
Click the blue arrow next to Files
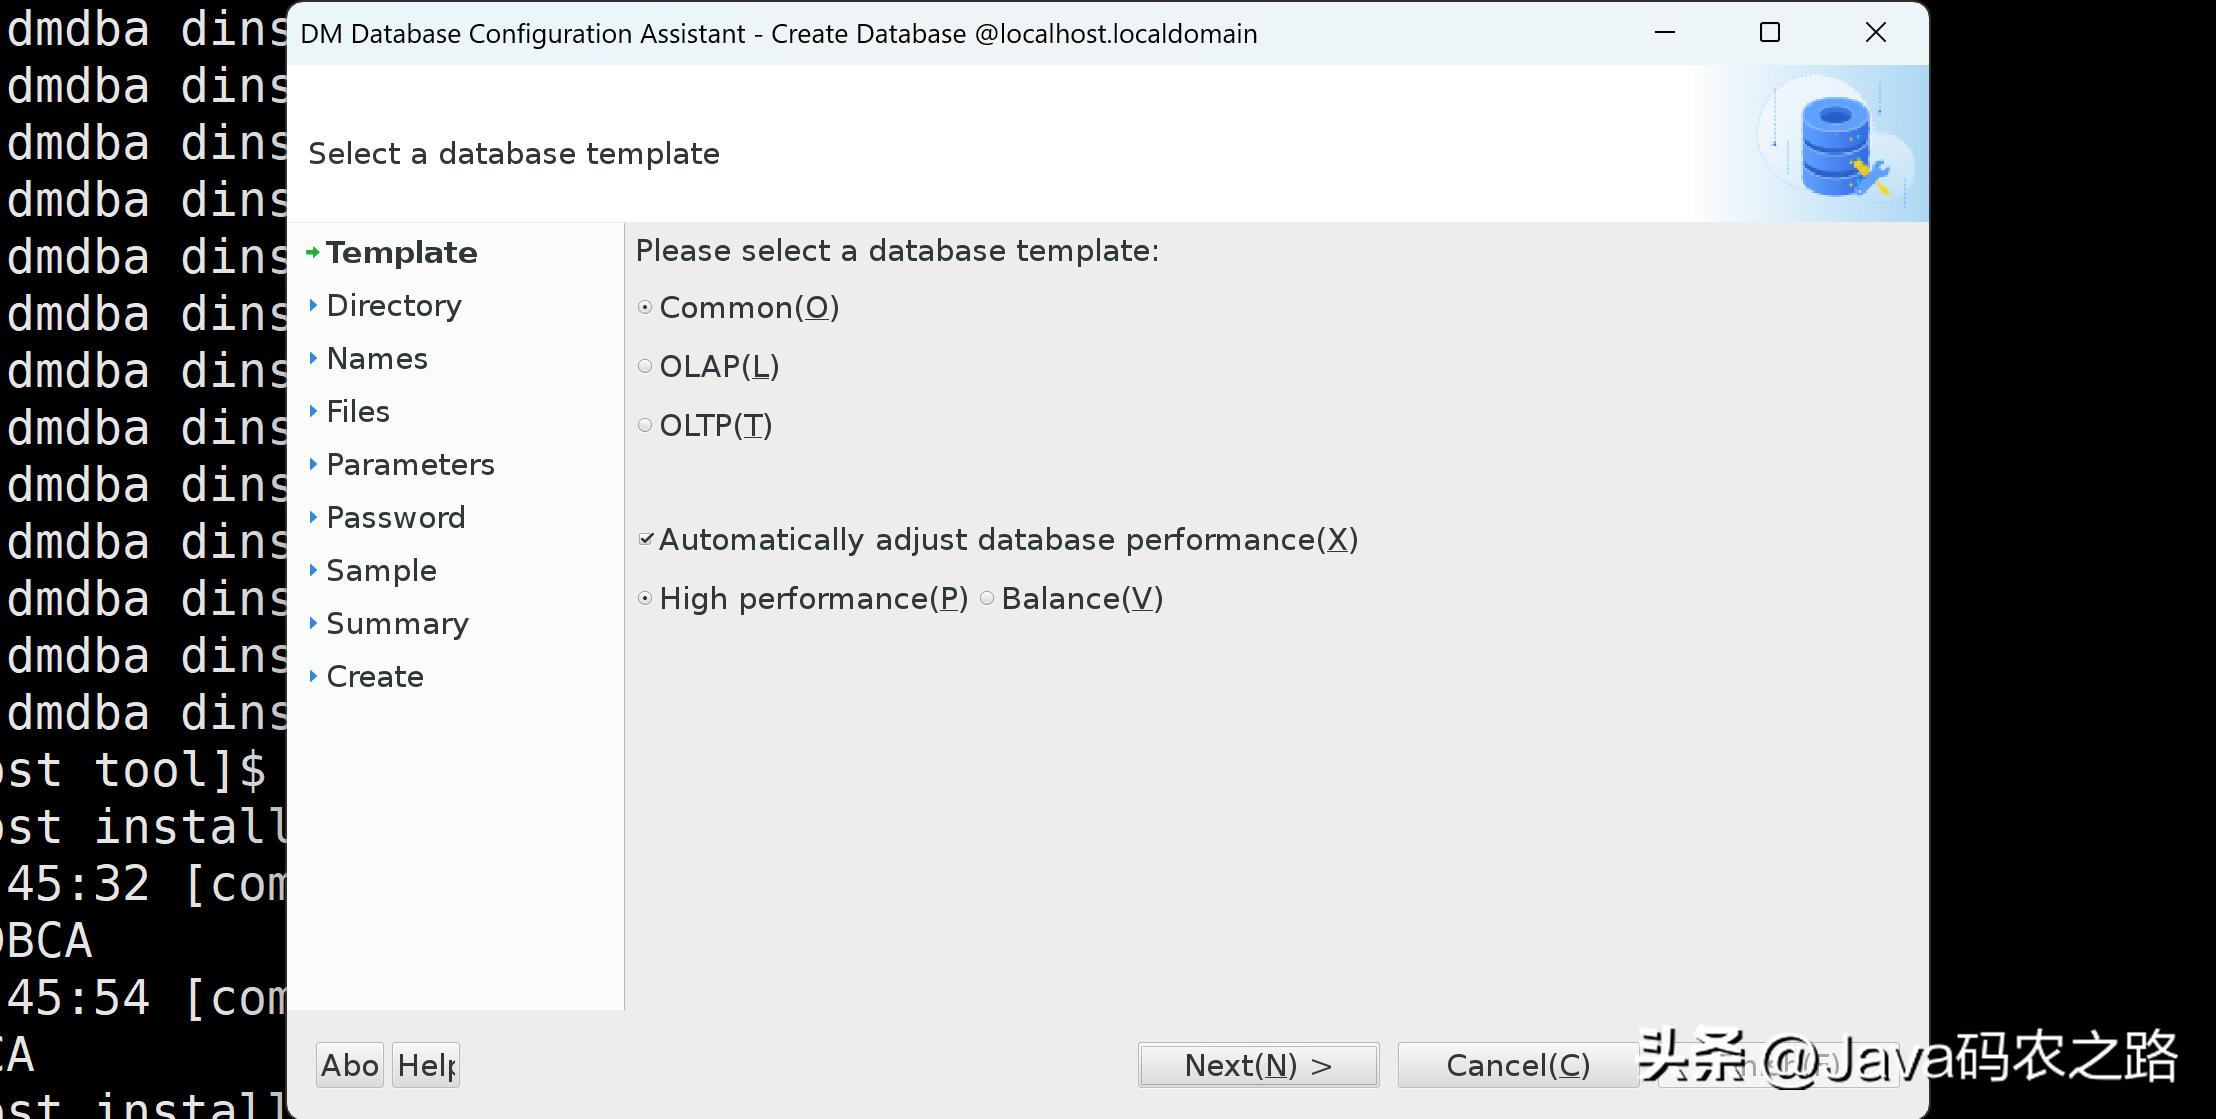point(314,411)
